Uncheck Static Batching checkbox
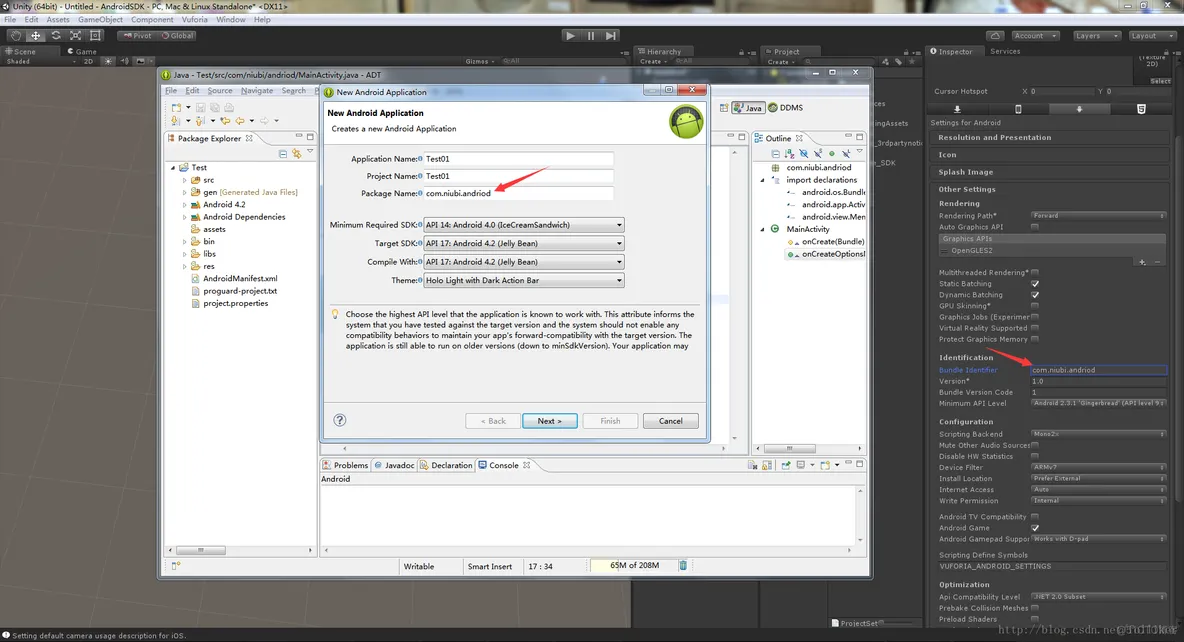This screenshot has width=1184, height=642. pyautogui.click(x=1034, y=283)
